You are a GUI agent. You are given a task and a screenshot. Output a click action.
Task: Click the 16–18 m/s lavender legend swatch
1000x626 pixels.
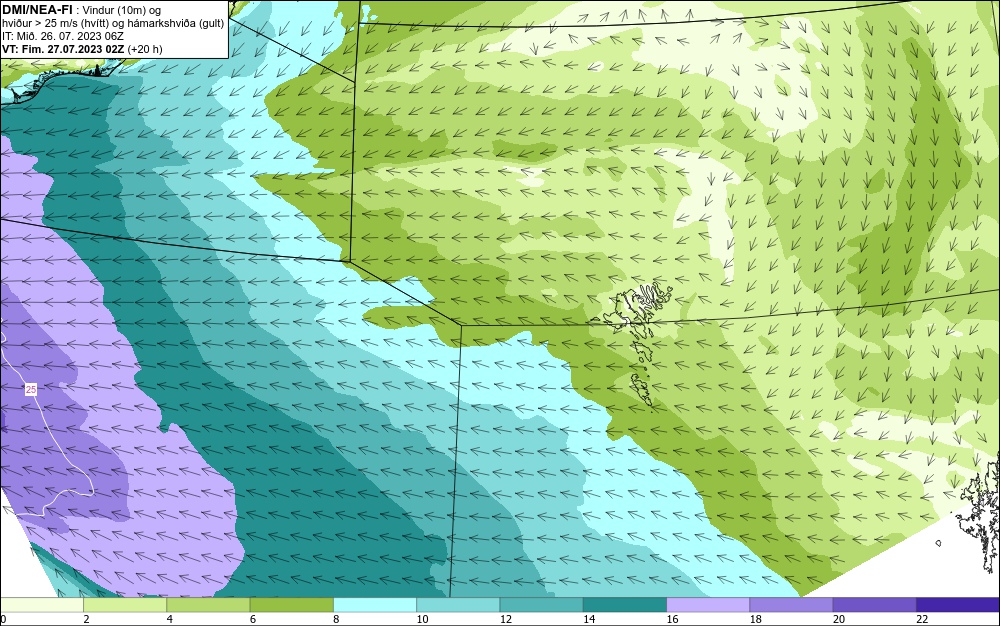coord(708,605)
